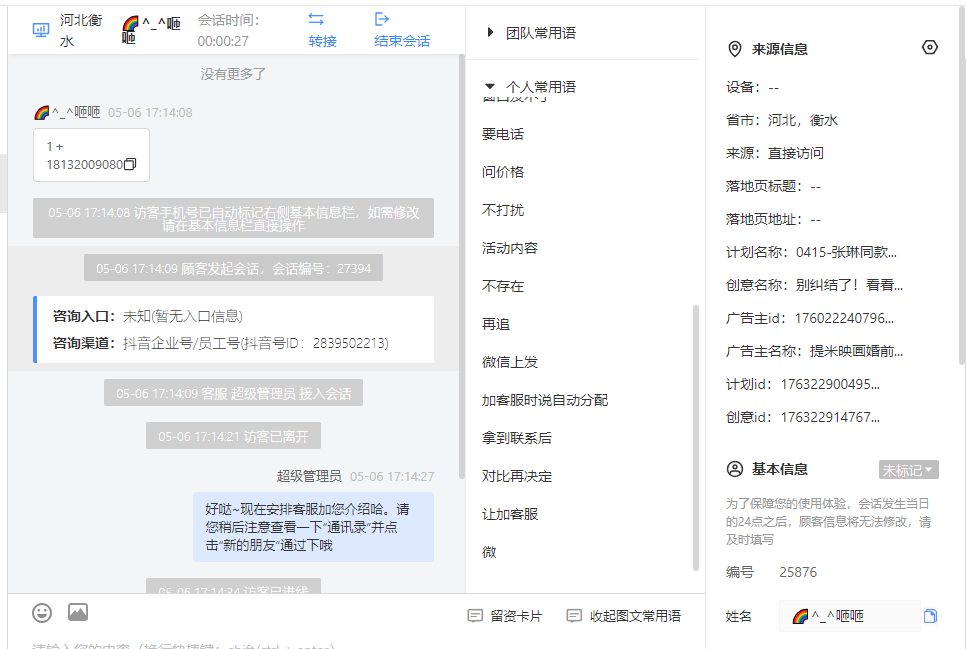Click the 省市 河北，衡水 row
This screenshot has width=966, height=649.
(782, 120)
